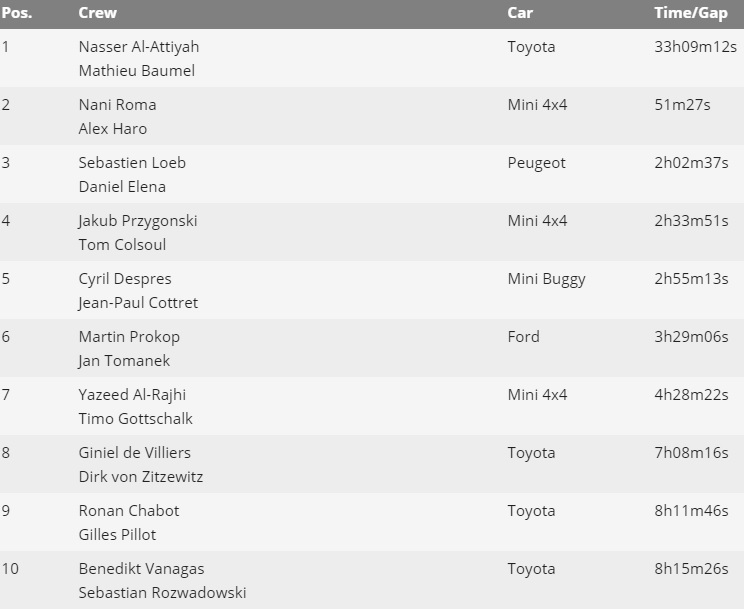
Task: Click Sebastien Loeb's name
Action: pos(132,163)
